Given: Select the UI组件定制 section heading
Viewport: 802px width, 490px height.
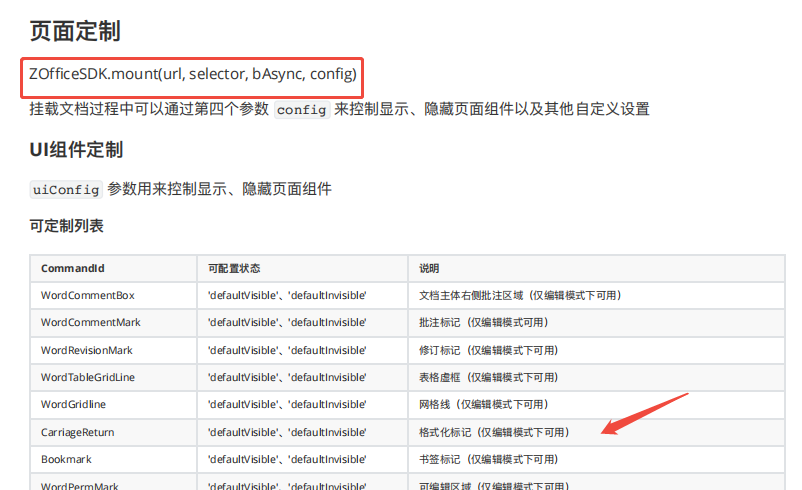Looking at the screenshot, I should 76,150.
